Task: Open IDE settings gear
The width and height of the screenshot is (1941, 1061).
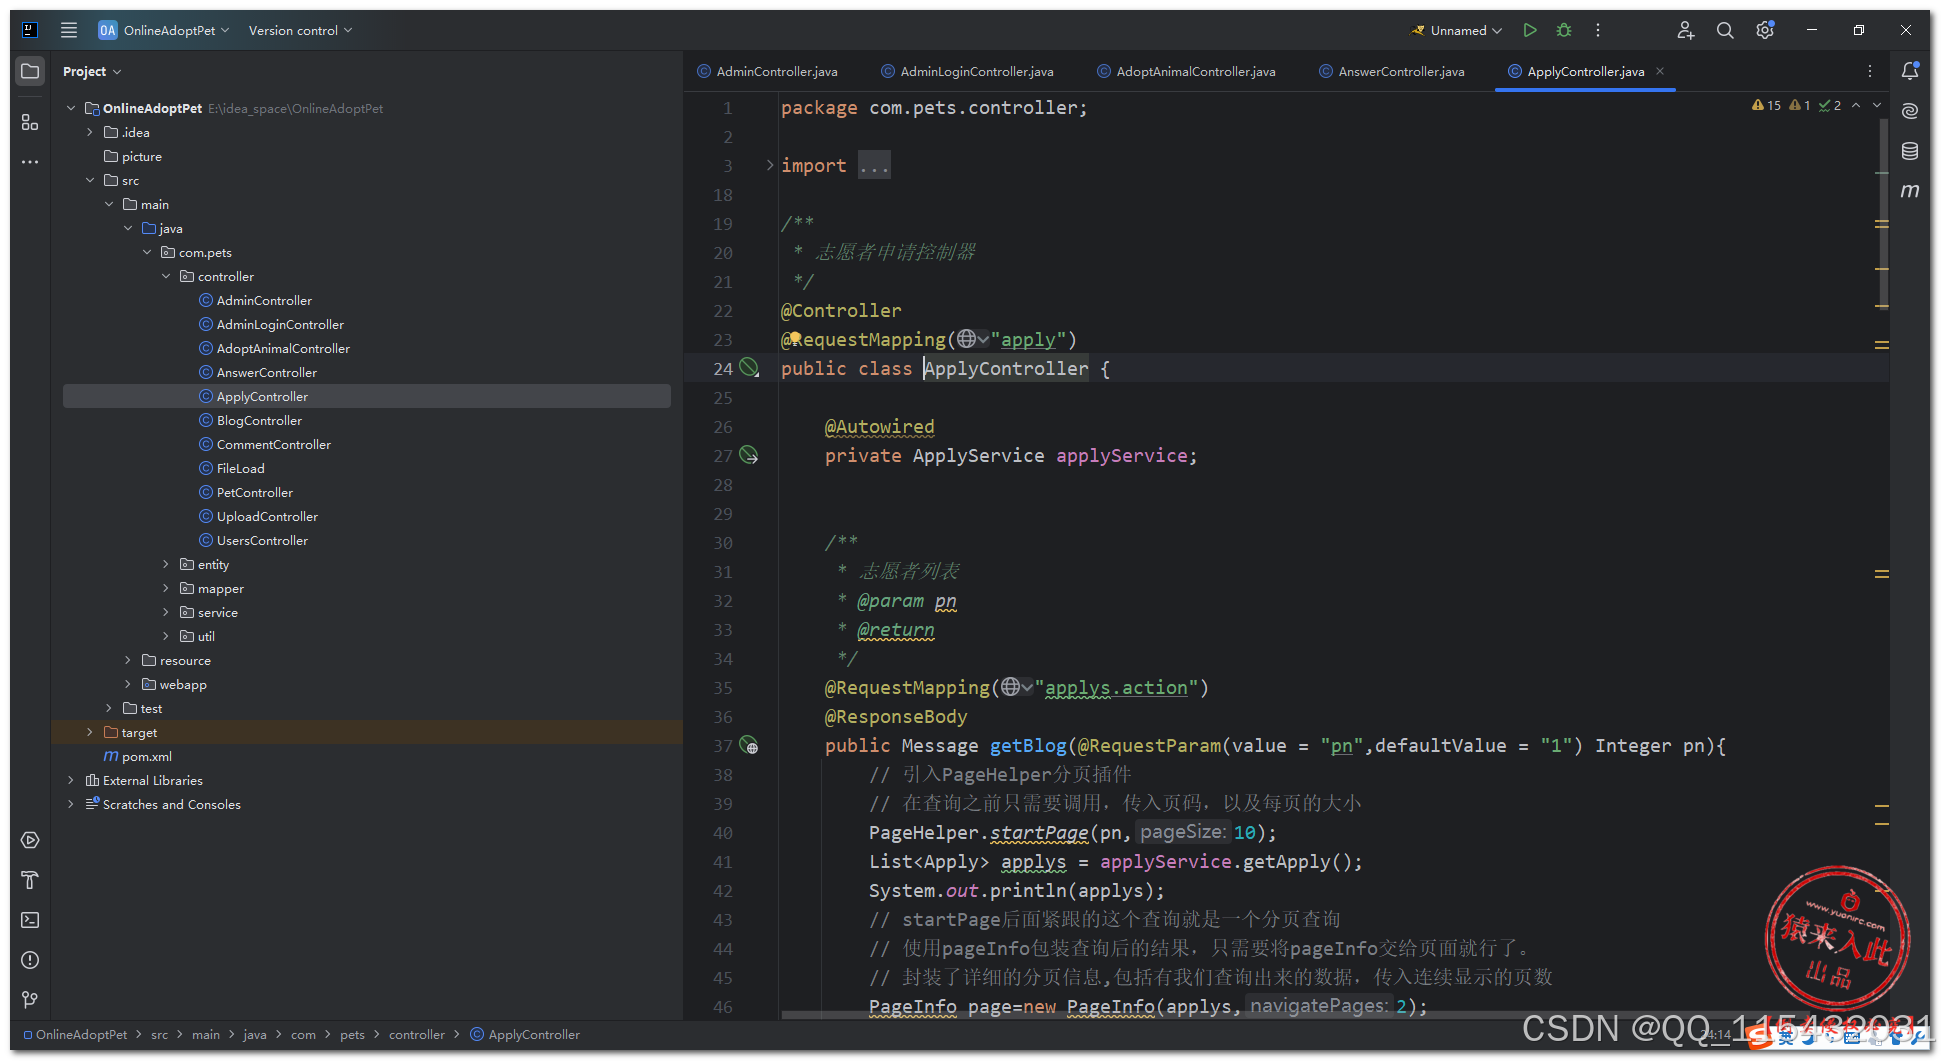Action: 1765,30
